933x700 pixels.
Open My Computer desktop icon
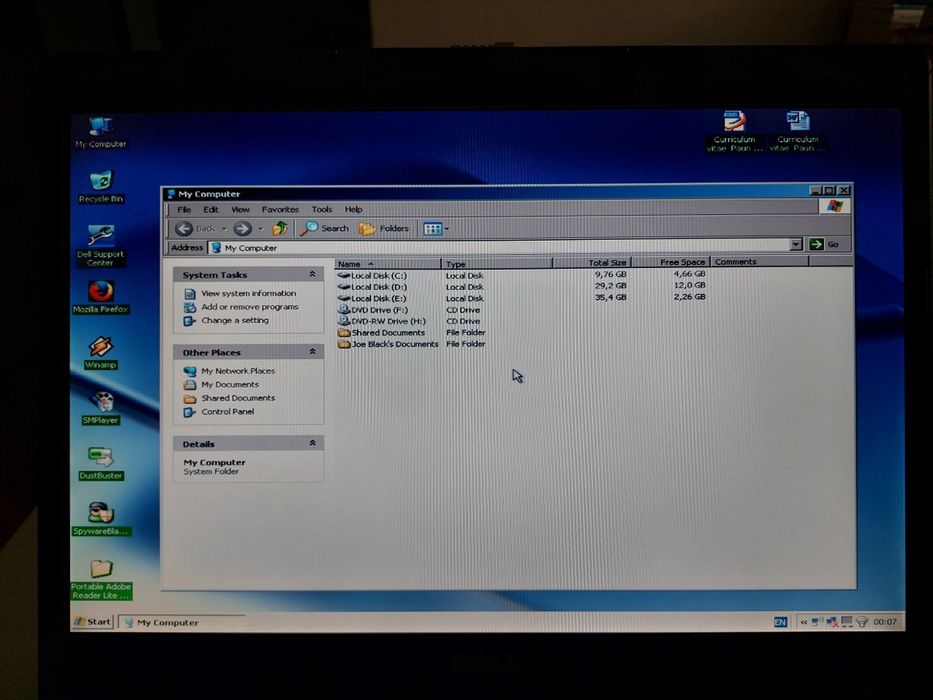(101, 132)
